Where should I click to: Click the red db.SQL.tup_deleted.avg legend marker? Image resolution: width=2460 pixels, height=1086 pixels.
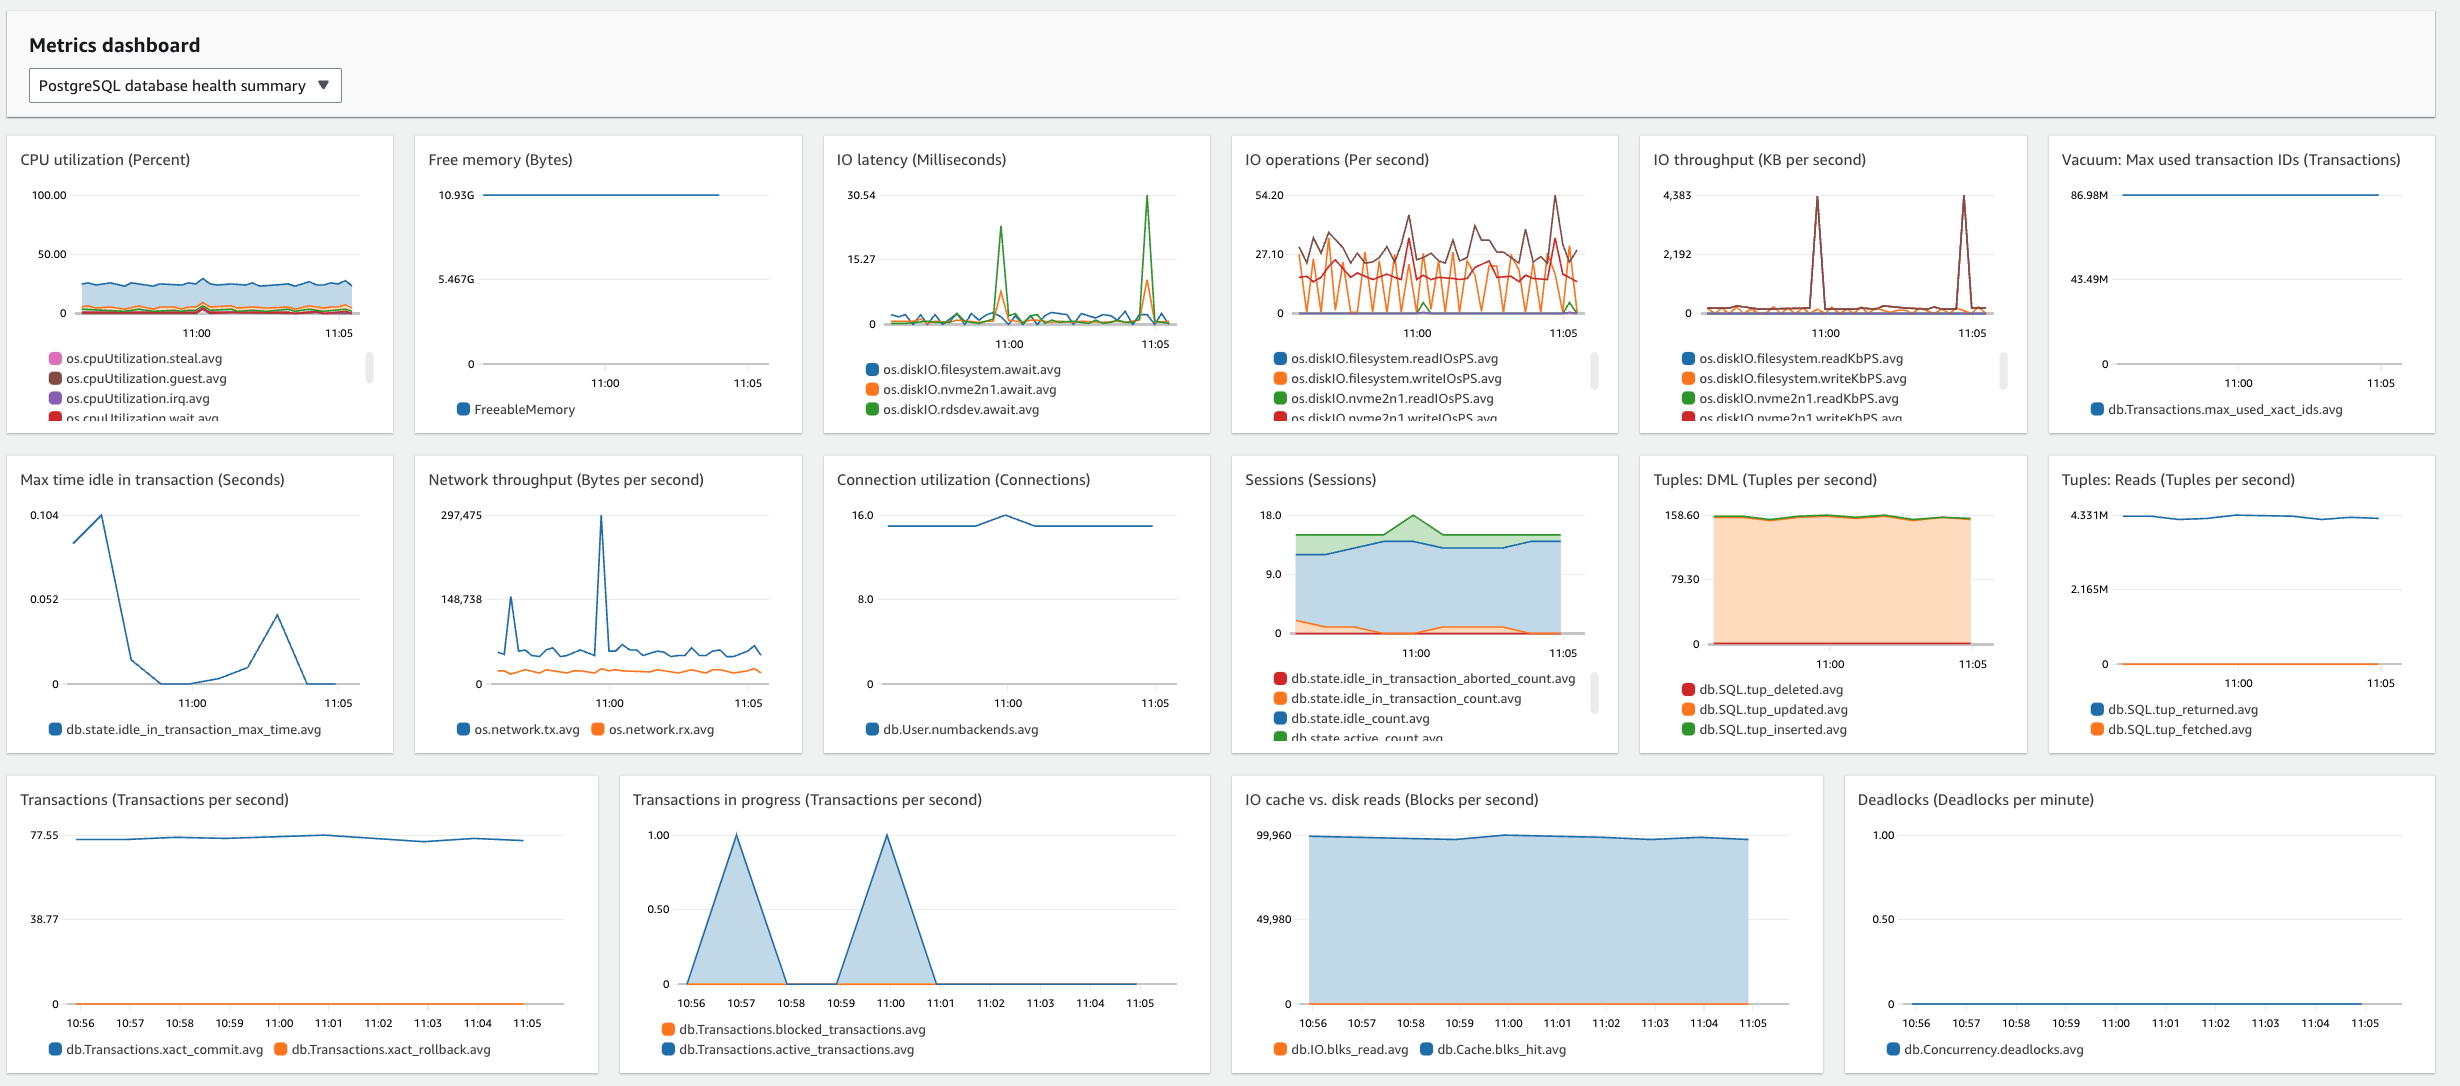[1690, 689]
